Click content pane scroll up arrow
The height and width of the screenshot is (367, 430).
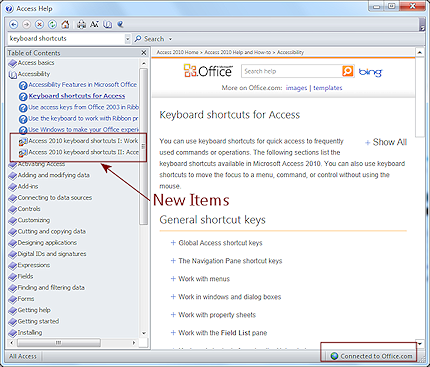pos(420,53)
